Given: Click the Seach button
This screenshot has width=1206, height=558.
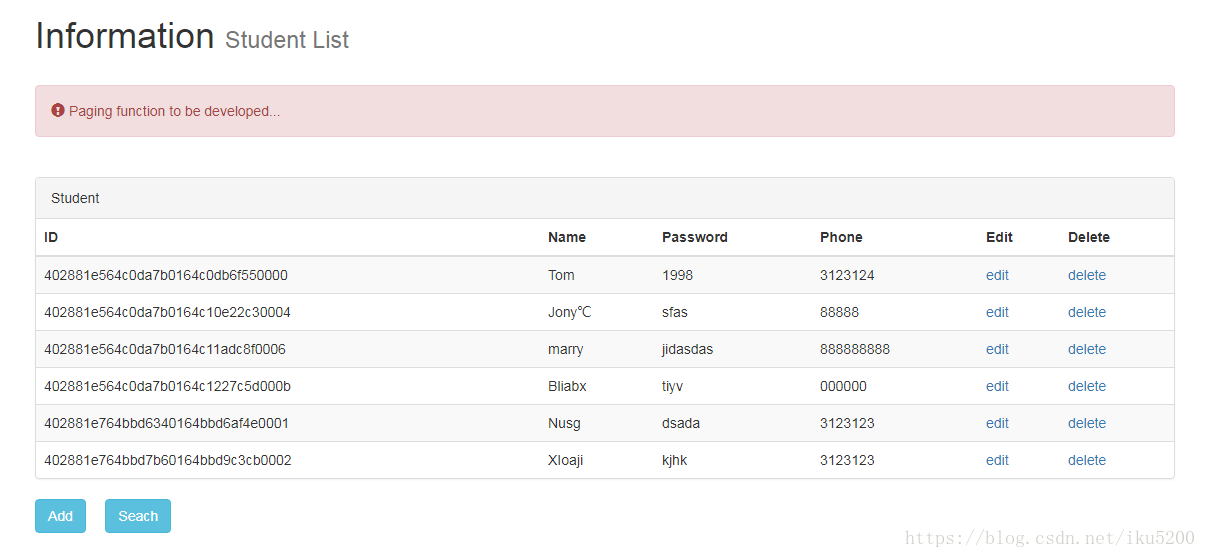Looking at the screenshot, I should (138, 516).
